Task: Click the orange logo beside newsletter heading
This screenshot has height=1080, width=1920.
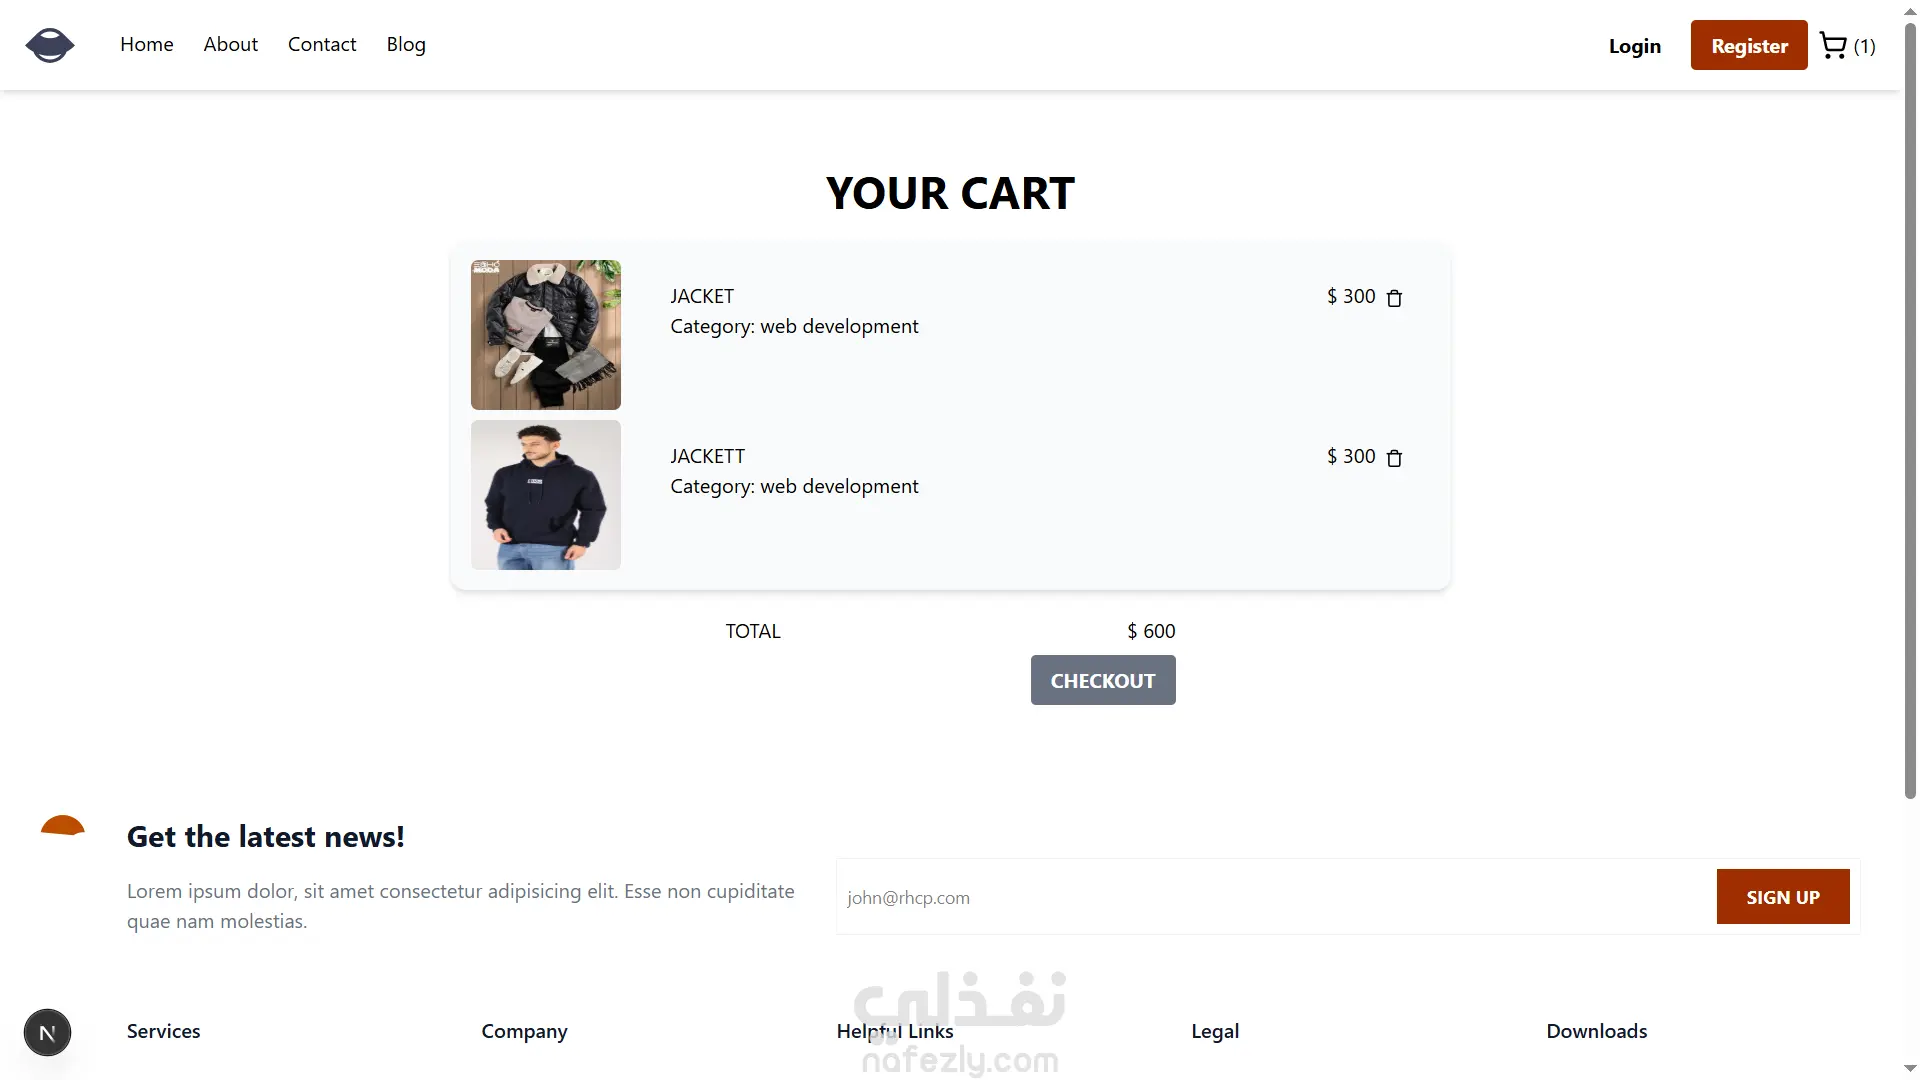Action: pyautogui.click(x=62, y=826)
